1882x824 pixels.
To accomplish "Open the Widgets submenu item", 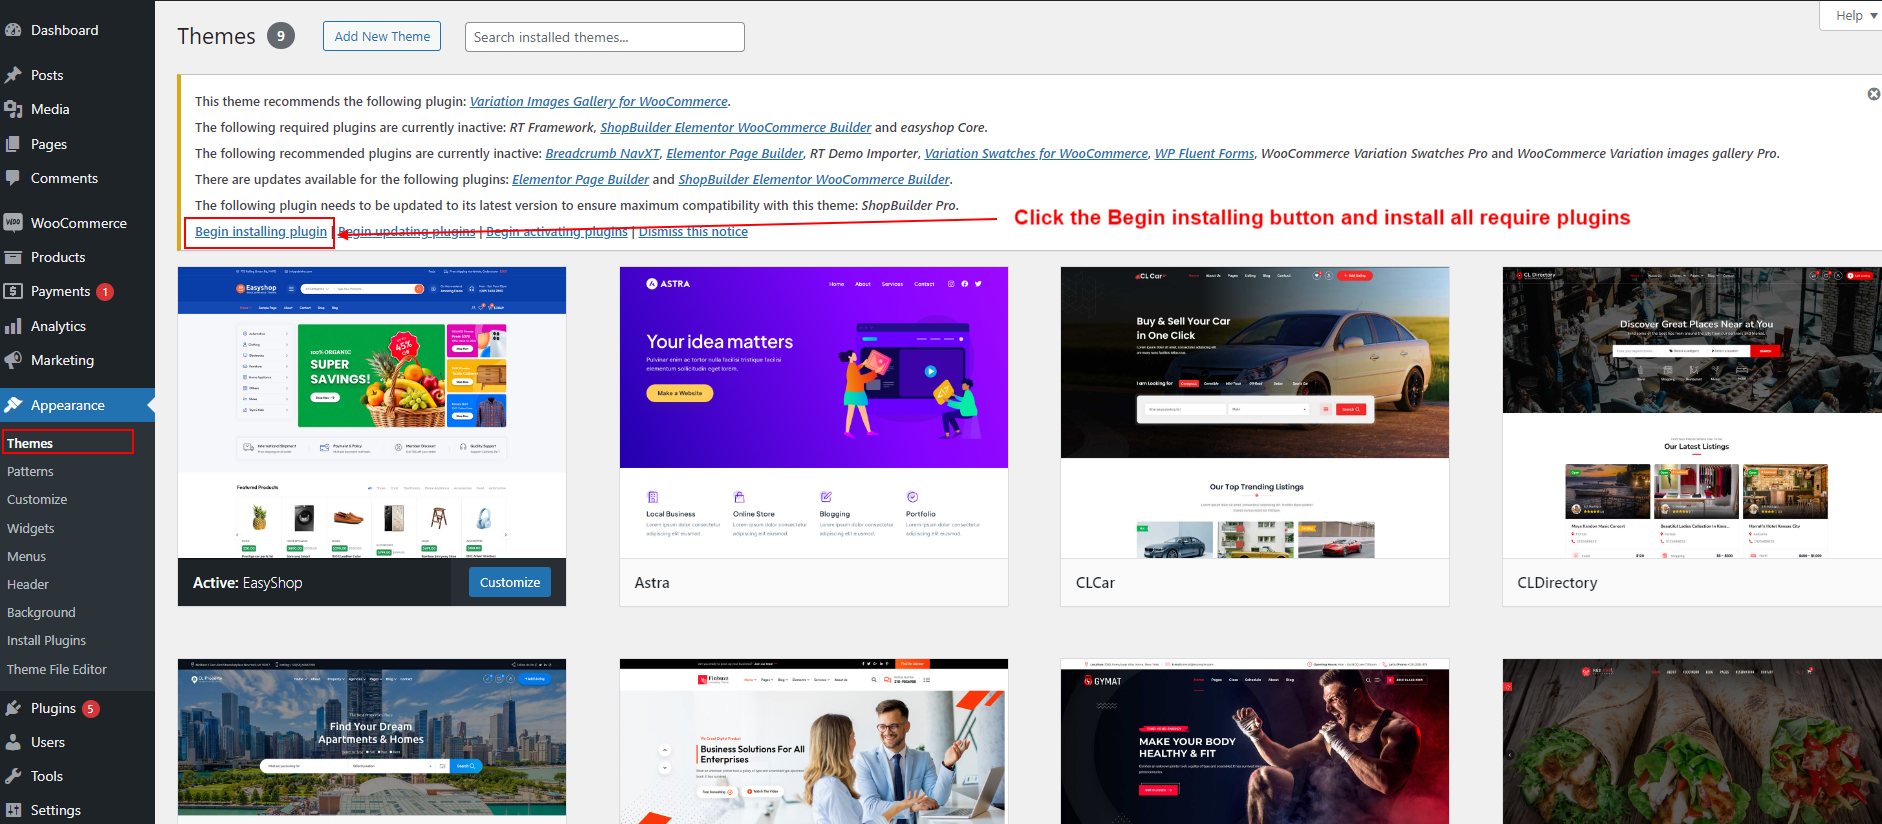I will coord(31,528).
